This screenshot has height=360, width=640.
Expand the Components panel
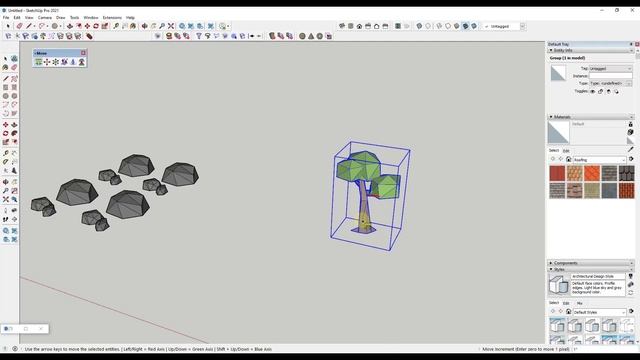(x=591, y=263)
